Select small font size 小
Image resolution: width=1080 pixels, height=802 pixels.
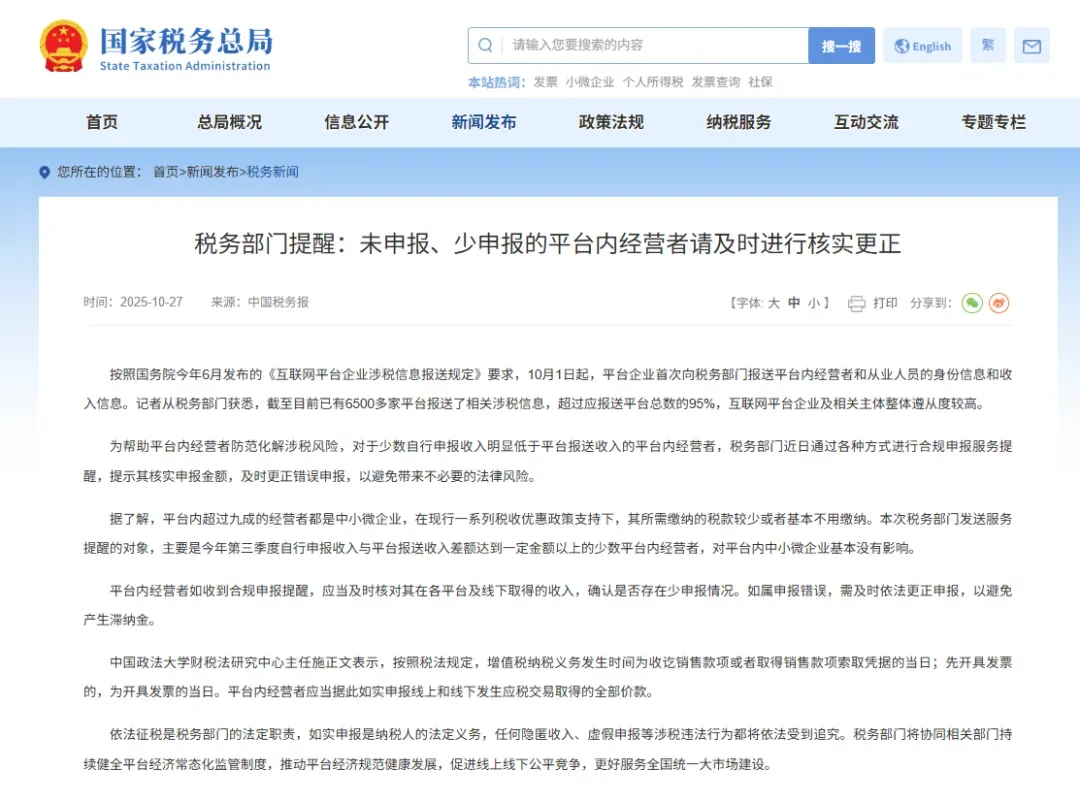pos(816,303)
